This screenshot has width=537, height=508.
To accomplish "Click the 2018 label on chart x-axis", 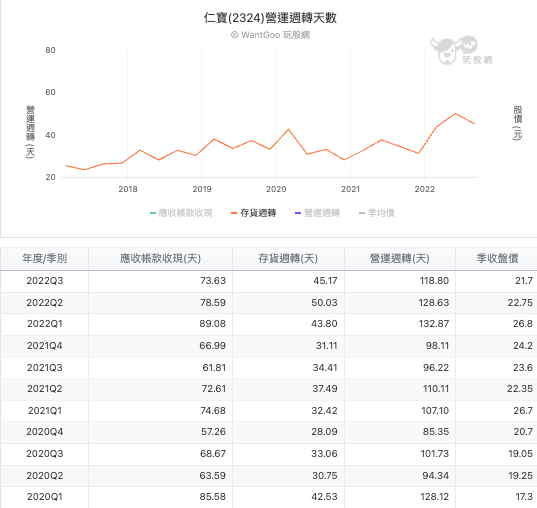I will [x=128, y=189].
